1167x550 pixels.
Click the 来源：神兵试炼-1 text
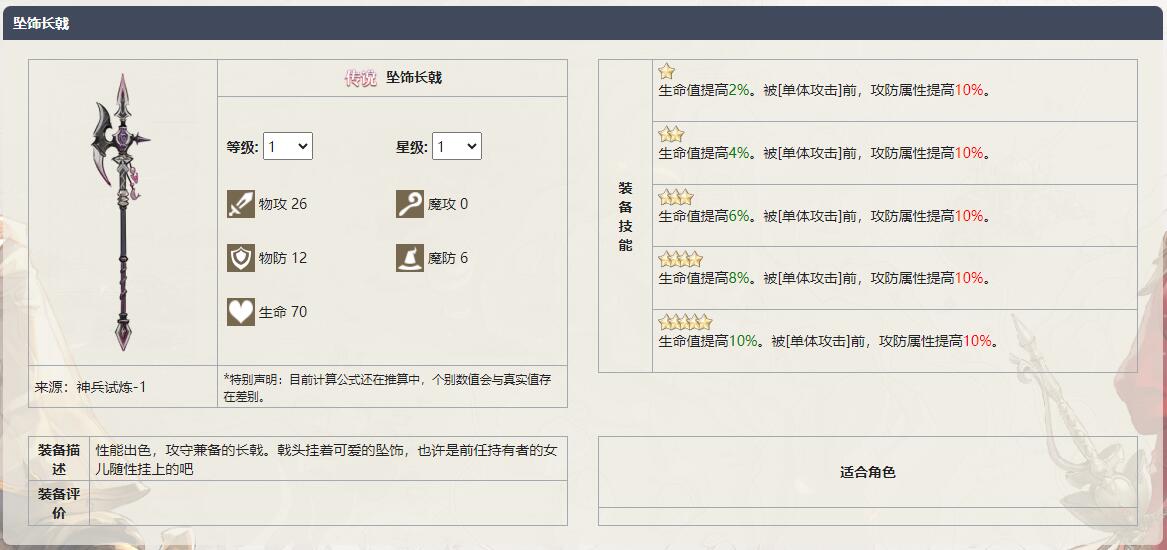pyautogui.click(x=90, y=387)
